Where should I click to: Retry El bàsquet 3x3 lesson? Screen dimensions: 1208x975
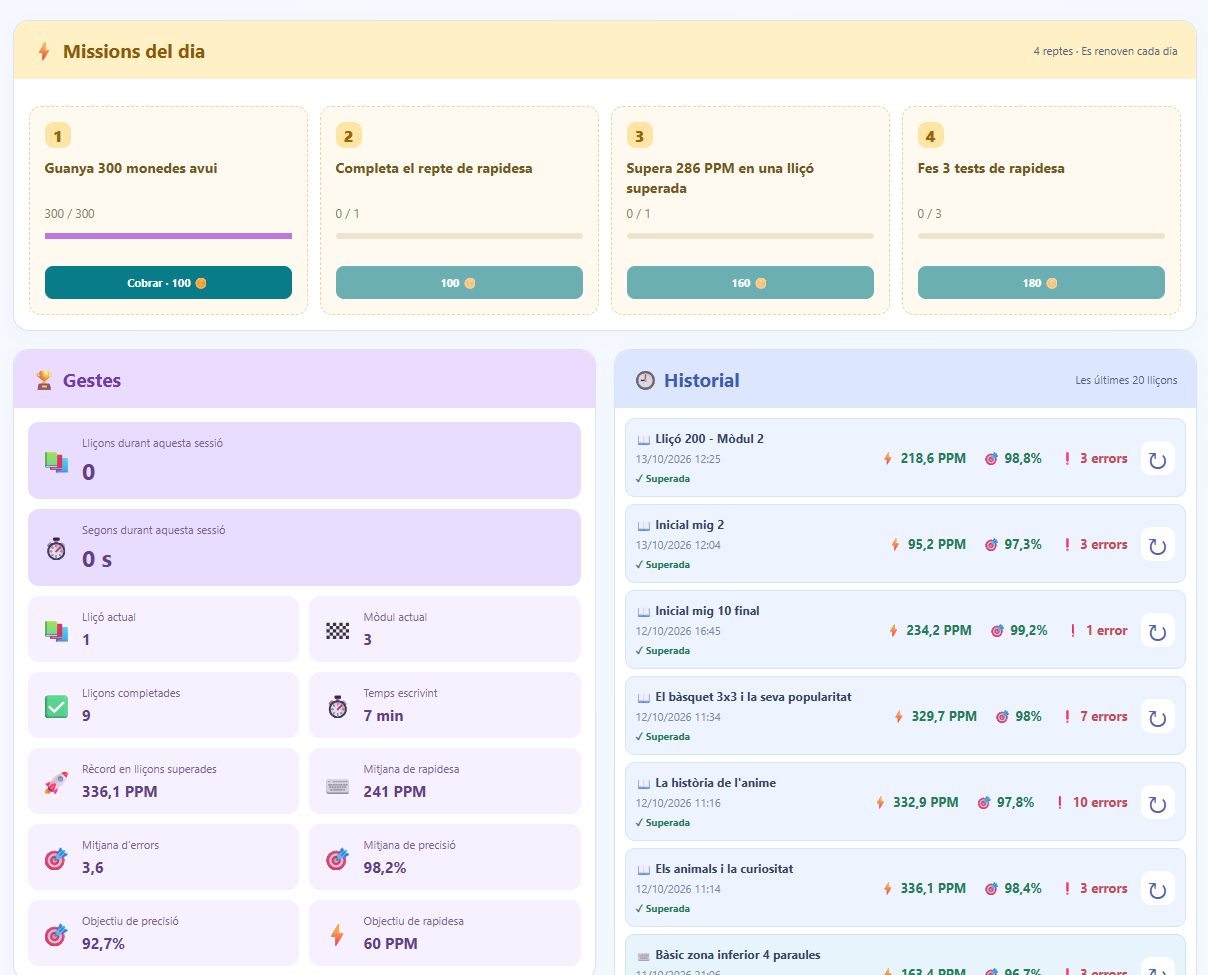(x=1158, y=717)
